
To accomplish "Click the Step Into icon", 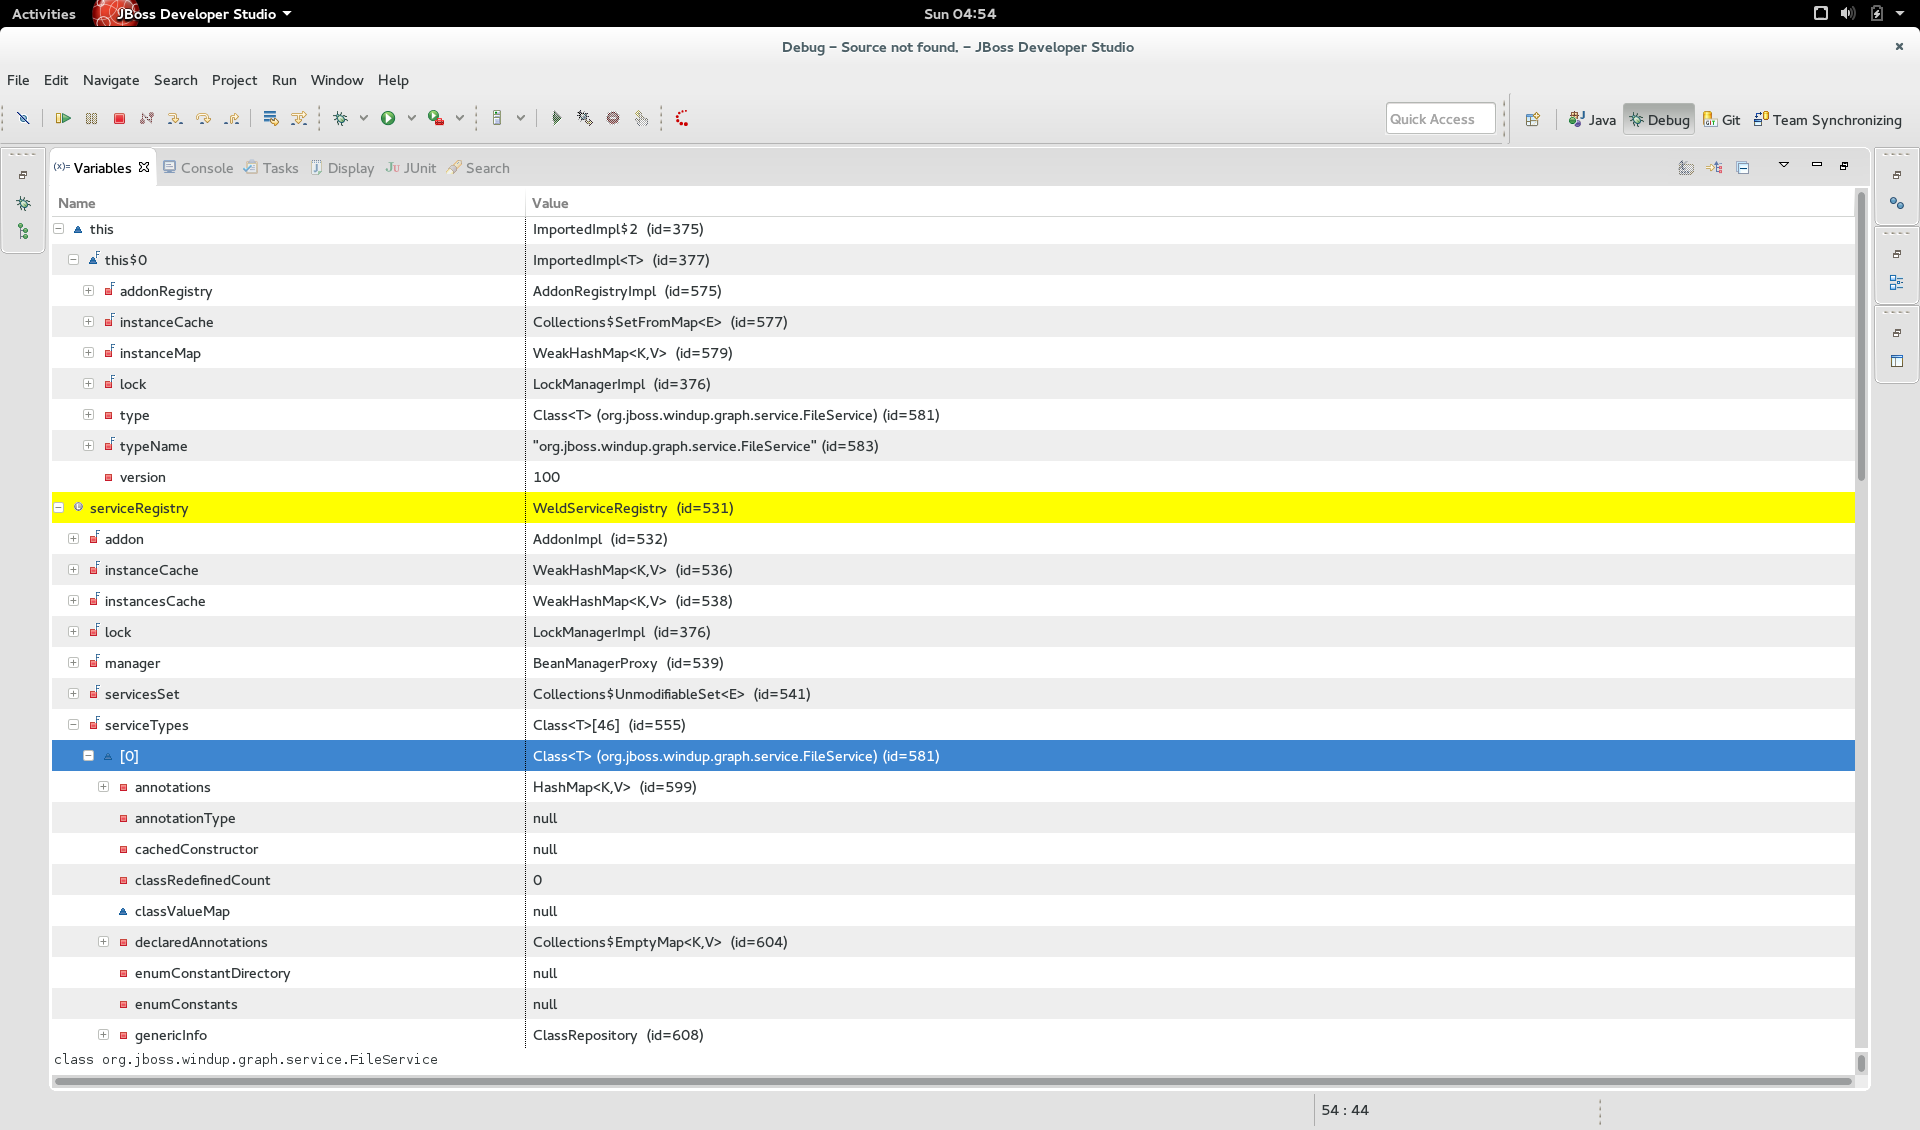I will coord(175,118).
